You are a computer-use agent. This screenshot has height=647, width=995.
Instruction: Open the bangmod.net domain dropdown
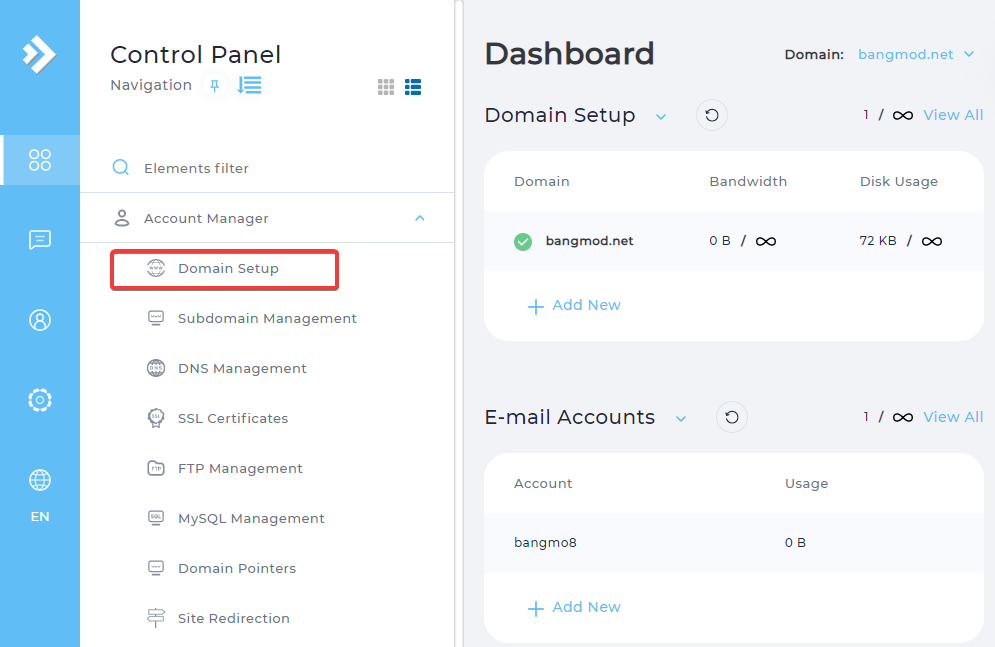916,55
